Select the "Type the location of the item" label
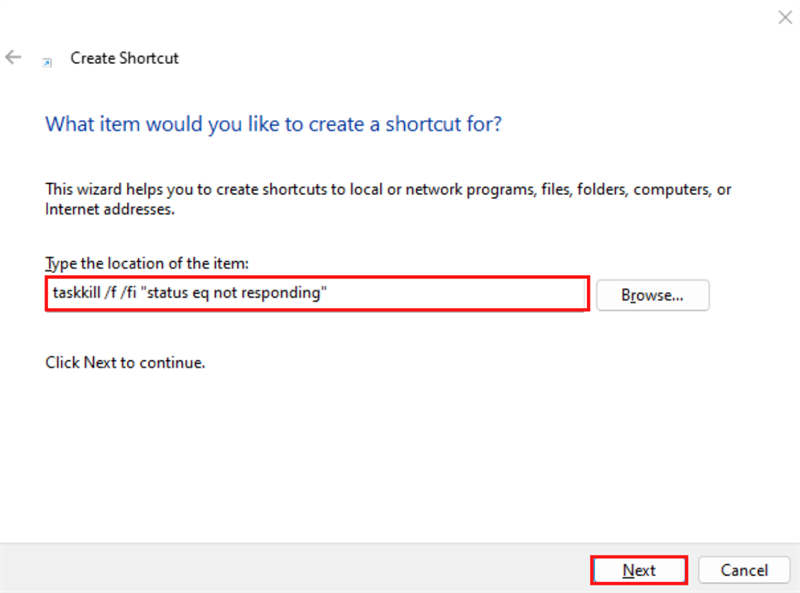 tap(147, 263)
